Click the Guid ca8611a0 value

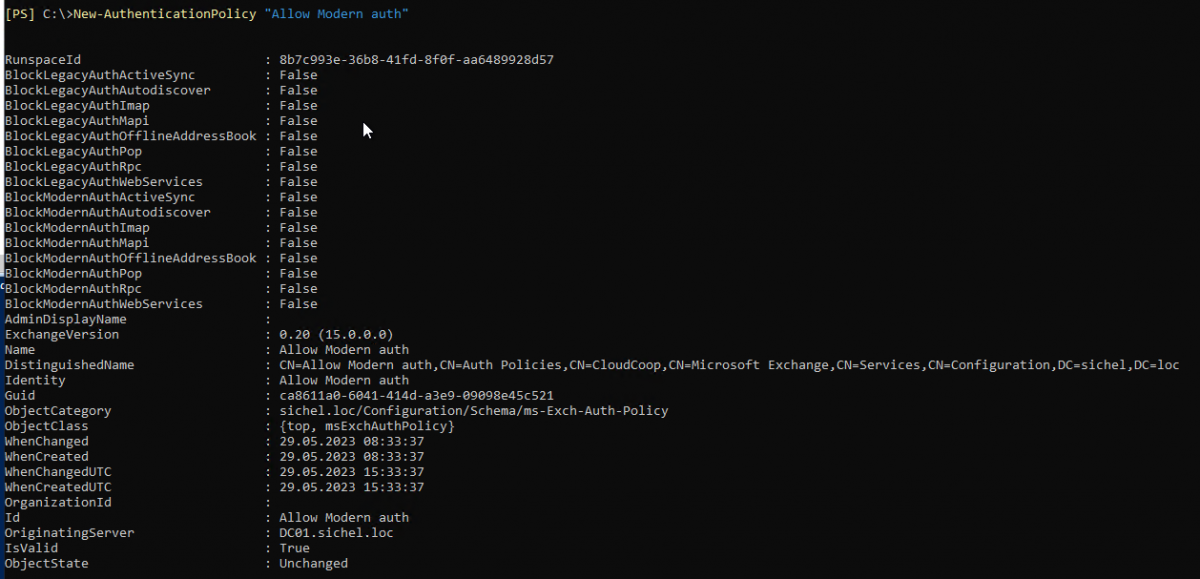click(417, 396)
